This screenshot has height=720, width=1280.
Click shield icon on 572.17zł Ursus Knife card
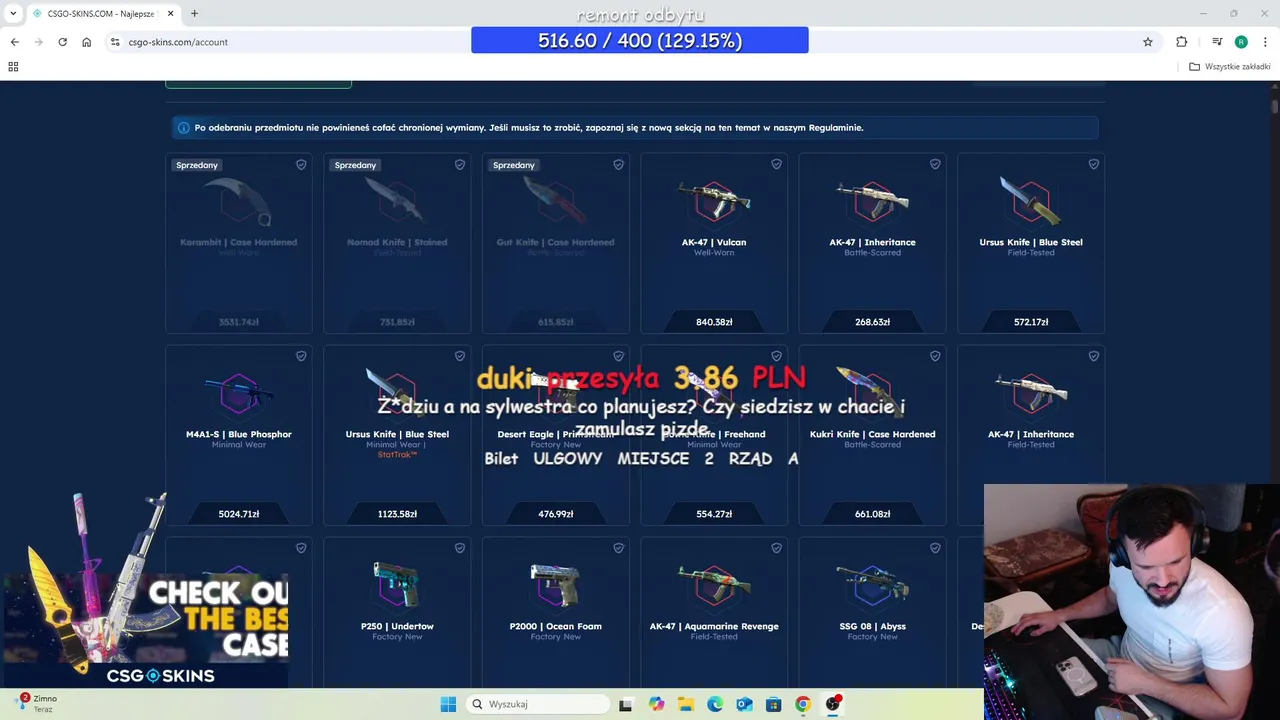1093,165
